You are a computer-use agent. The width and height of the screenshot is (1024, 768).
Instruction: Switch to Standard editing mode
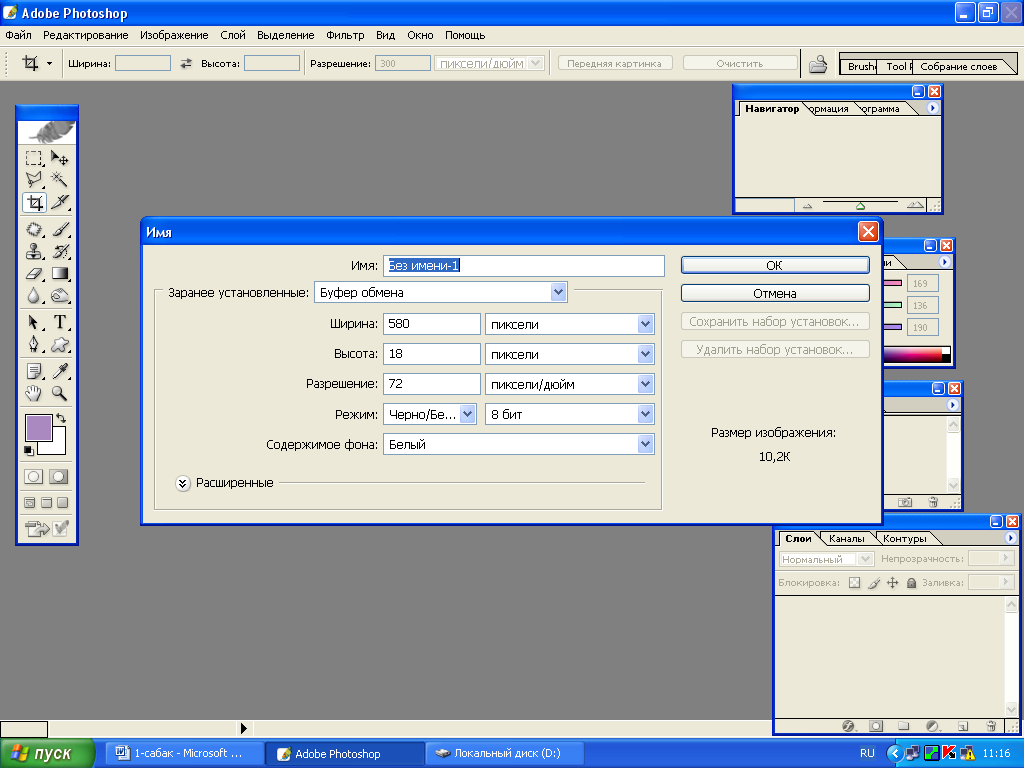pos(34,477)
